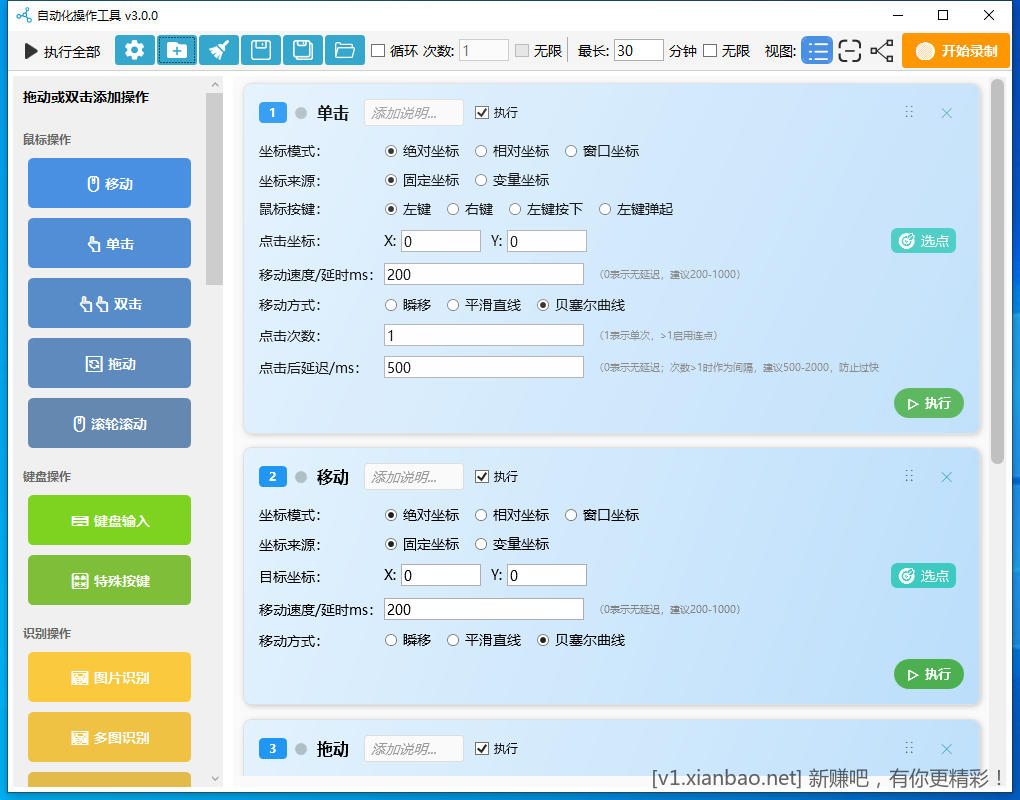
Task: Select the 图片识别 action in the sidebar
Action: click(x=109, y=677)
